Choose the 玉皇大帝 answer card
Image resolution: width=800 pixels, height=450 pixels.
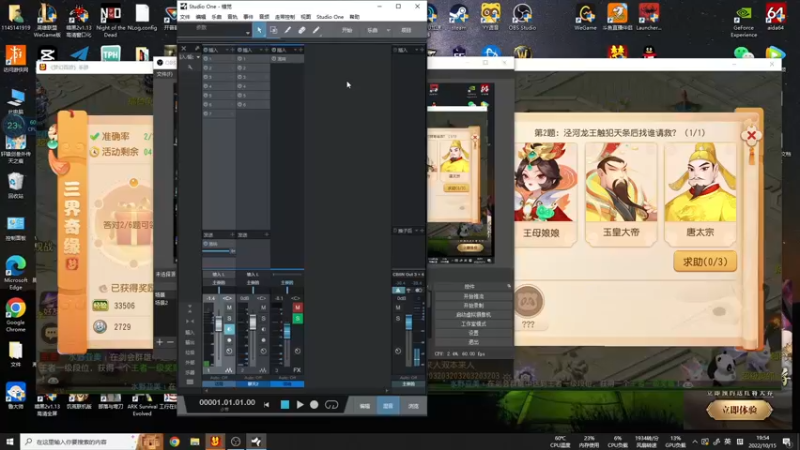point(621,194)
